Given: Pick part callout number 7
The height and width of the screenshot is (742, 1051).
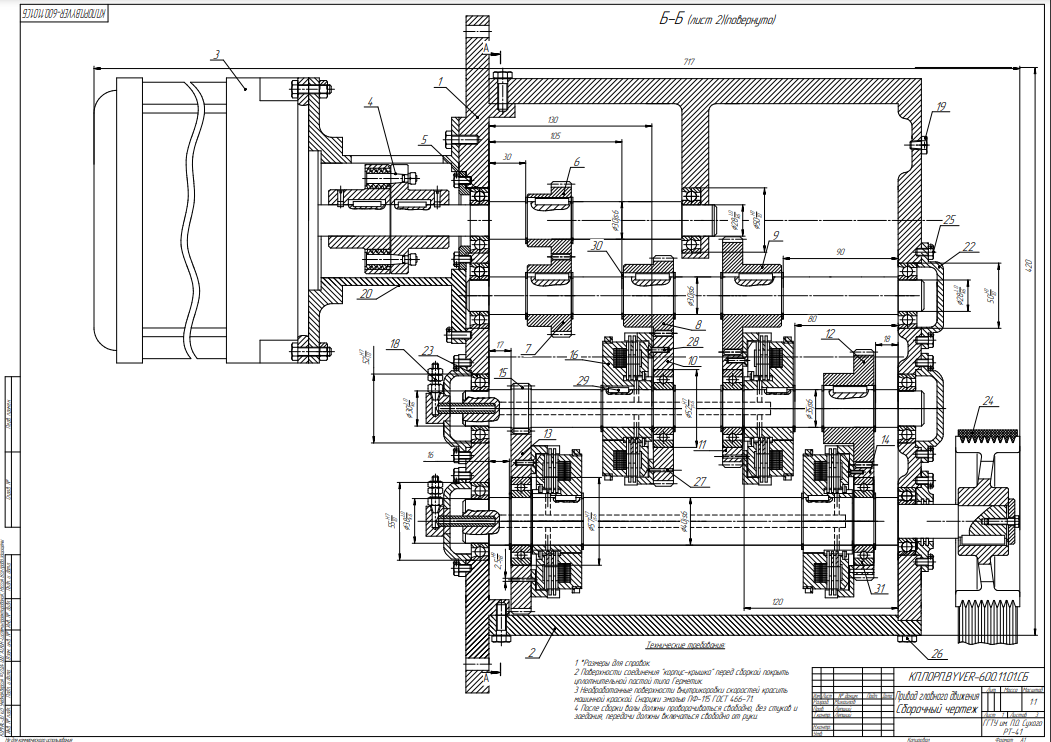Looking at the screenshot, I should (529, 349).
